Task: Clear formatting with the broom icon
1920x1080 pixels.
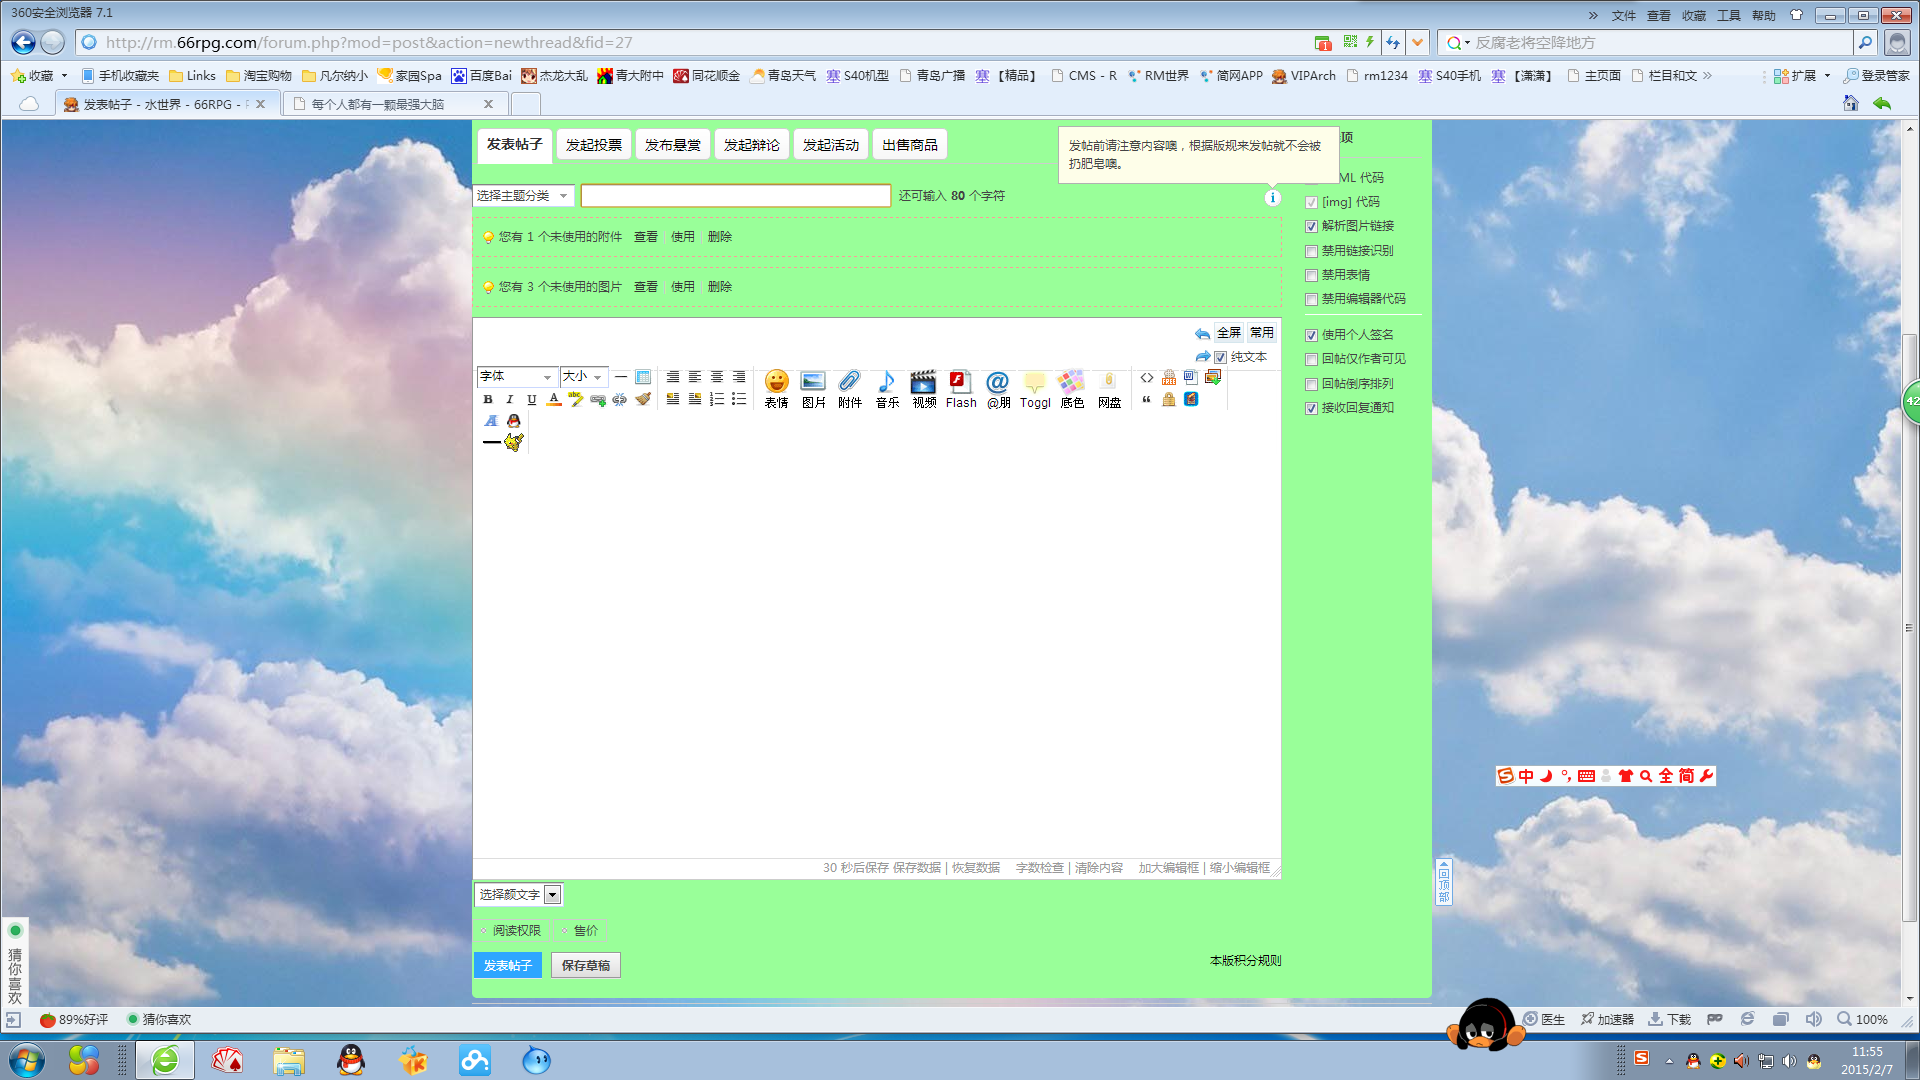Action: coord(643,399)
